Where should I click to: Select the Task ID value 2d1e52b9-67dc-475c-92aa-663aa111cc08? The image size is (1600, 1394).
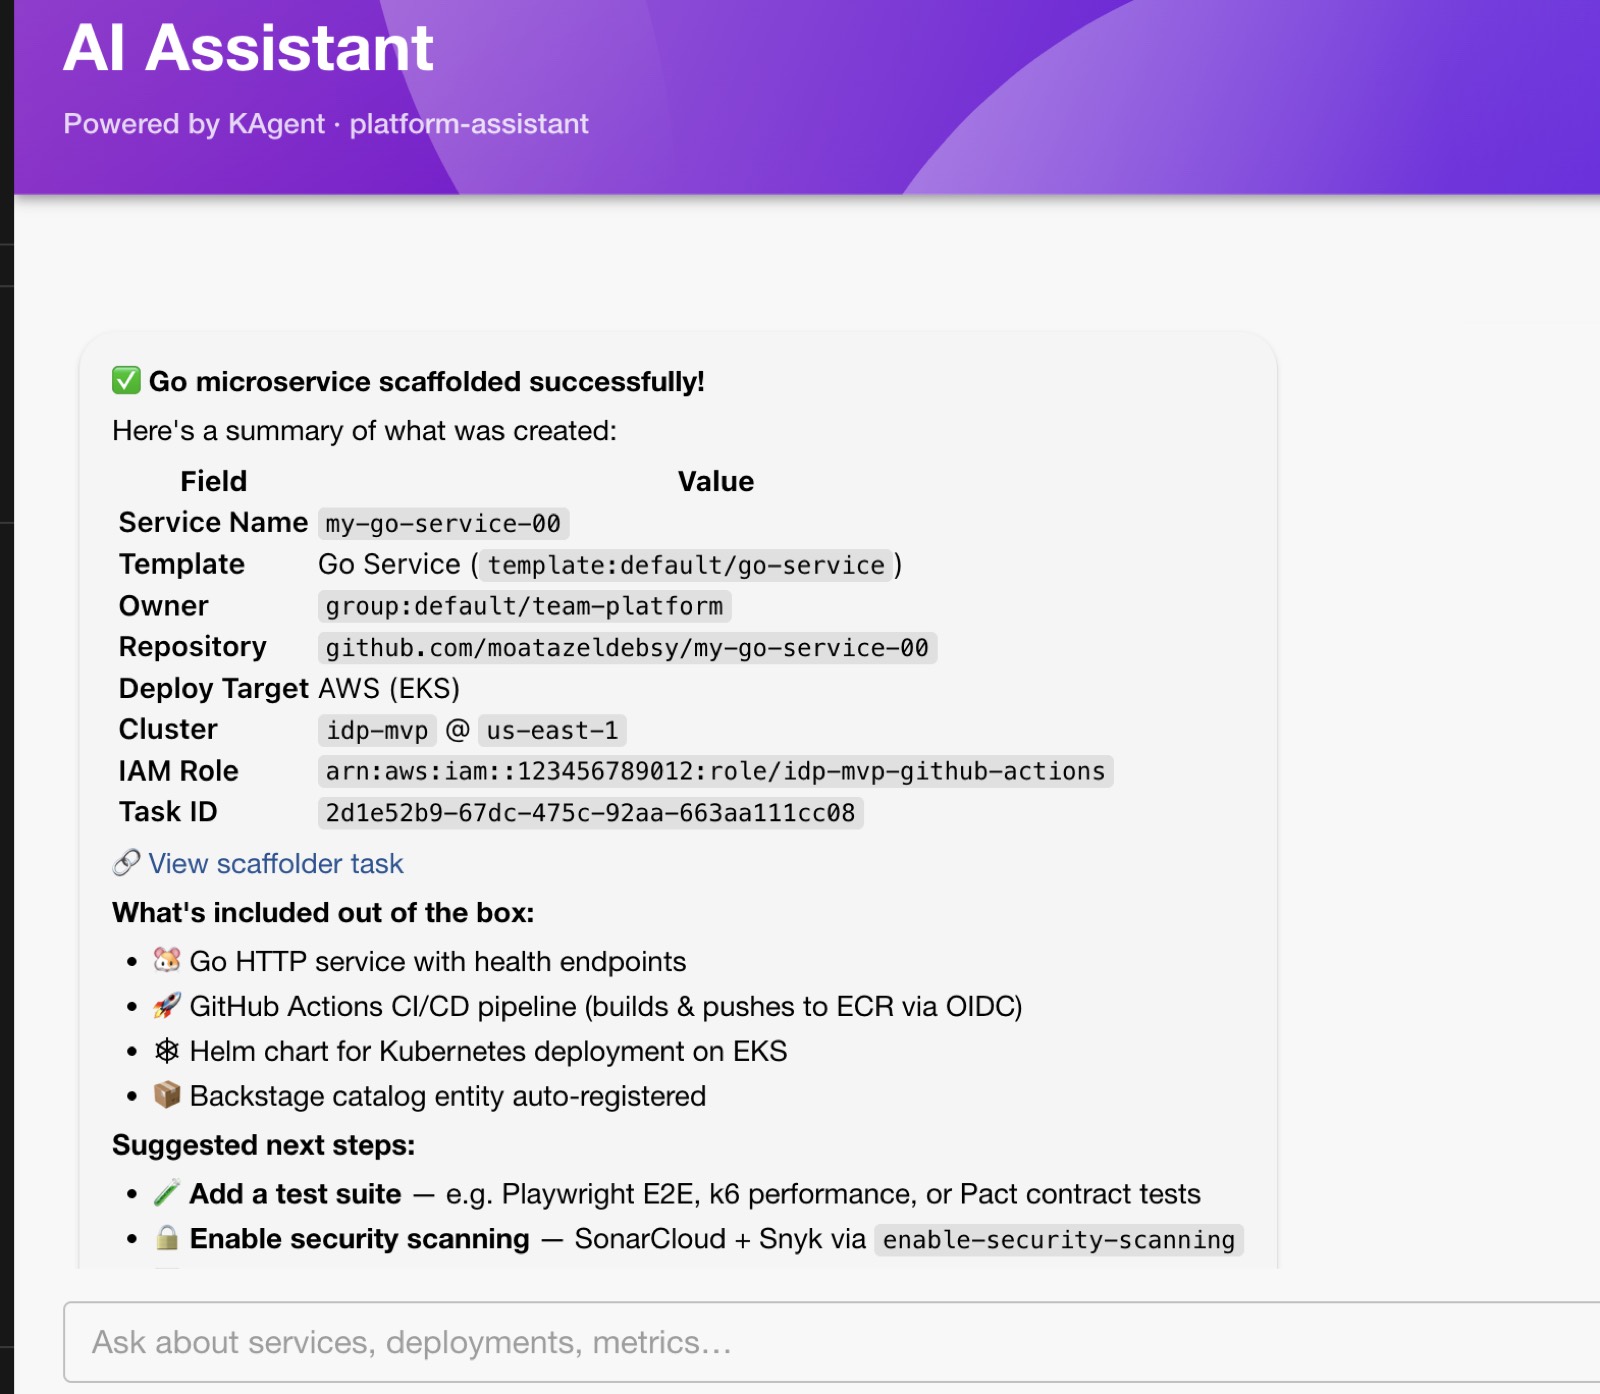[590, 812]
